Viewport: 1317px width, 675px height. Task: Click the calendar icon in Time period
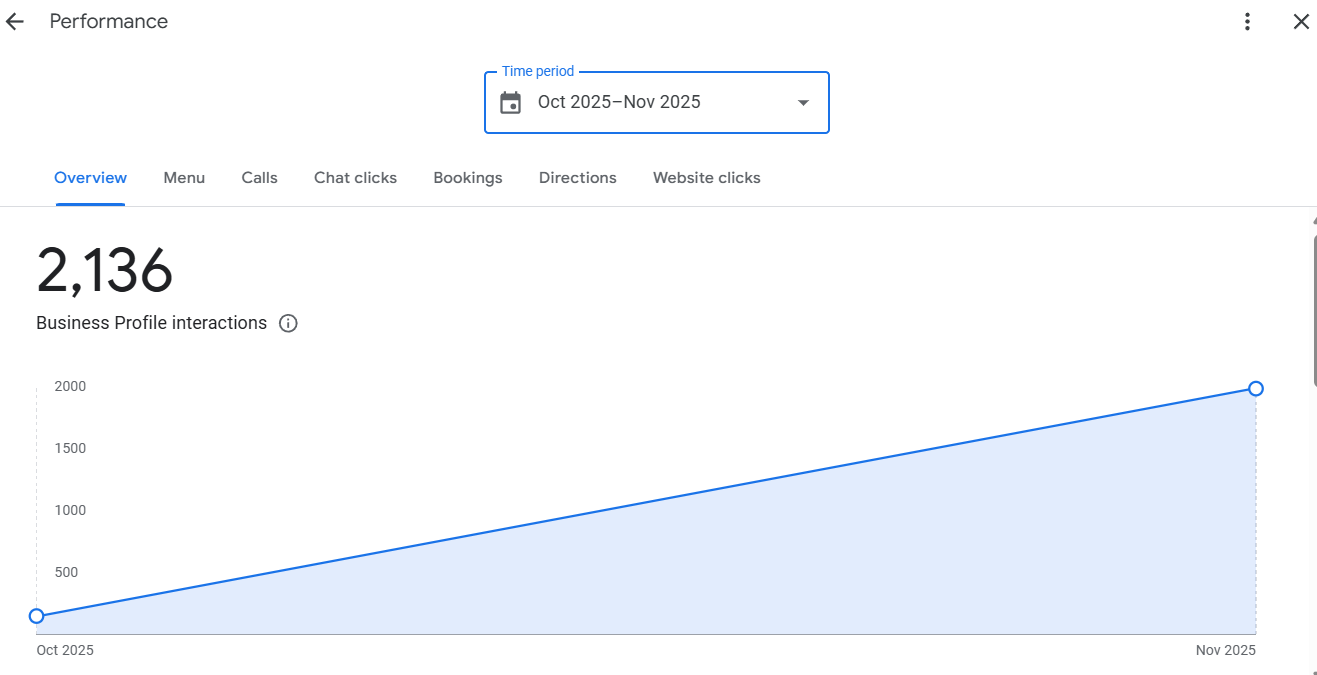511,102
